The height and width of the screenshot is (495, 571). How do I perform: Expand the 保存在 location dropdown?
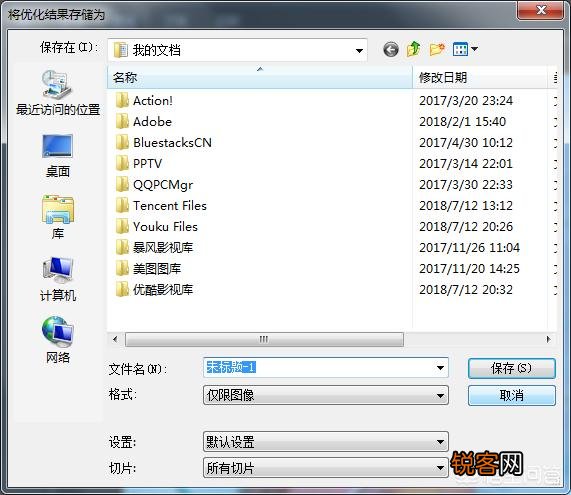pyautogui.click(x=237, y=50)
